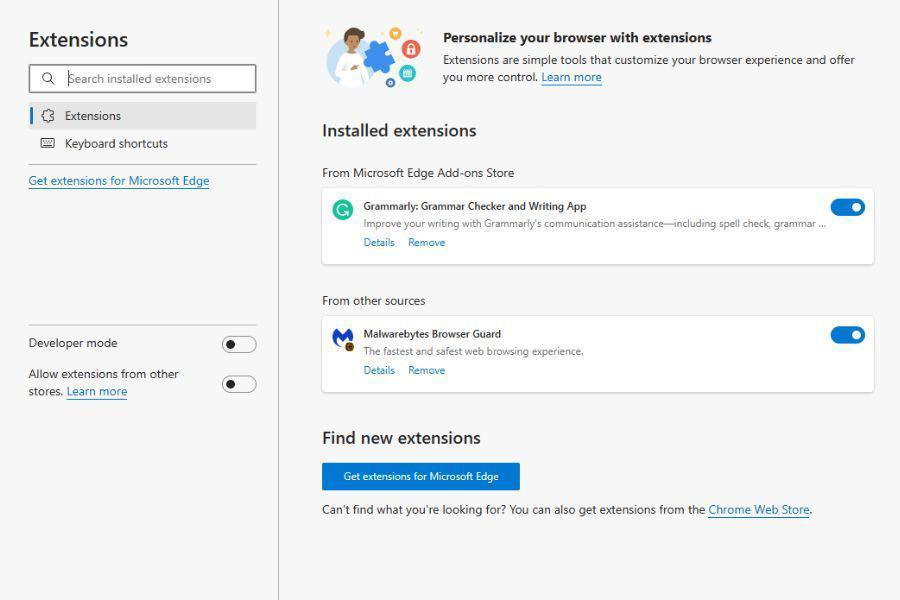Click the personalize browser illustration

[374, 57]
